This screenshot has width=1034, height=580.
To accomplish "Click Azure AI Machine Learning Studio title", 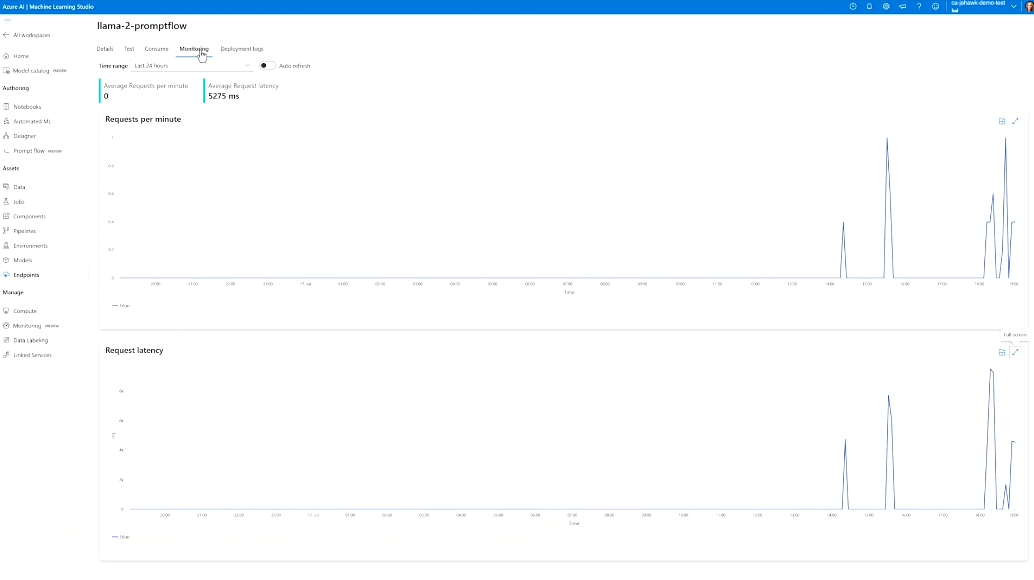I will click(48, 7).
